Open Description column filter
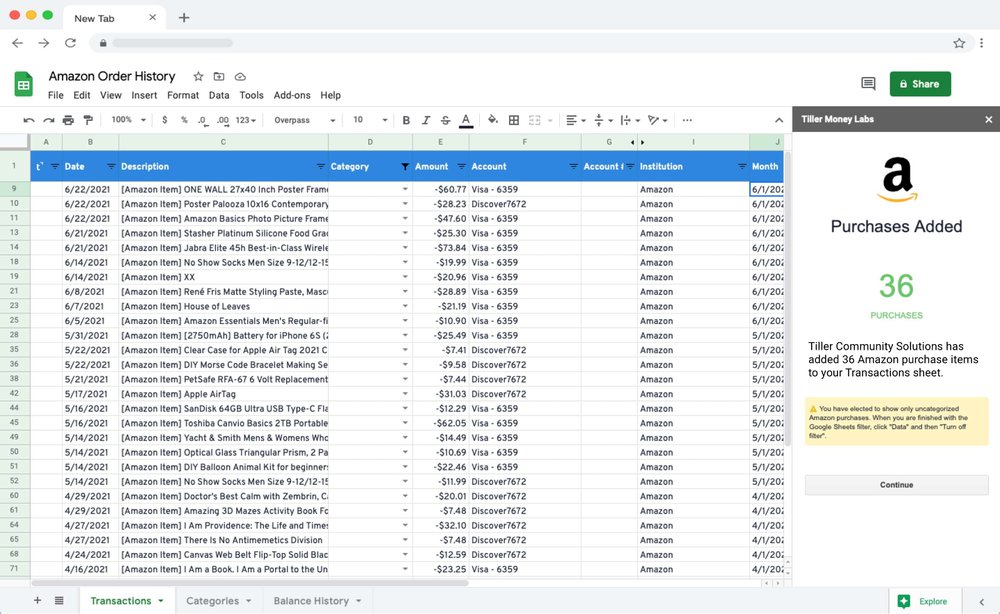Viewport: 1000px width, 614px height. [321, 166]
